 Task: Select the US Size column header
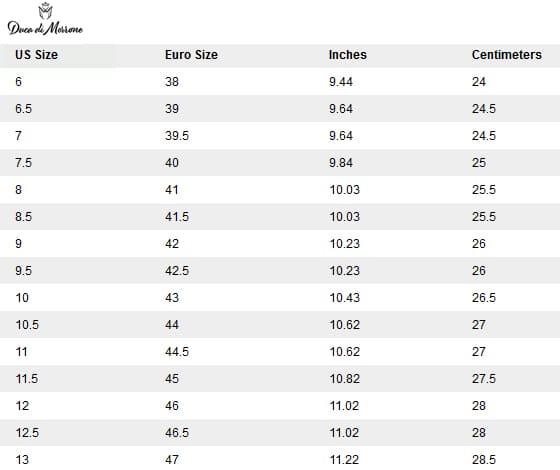(36, 55)
